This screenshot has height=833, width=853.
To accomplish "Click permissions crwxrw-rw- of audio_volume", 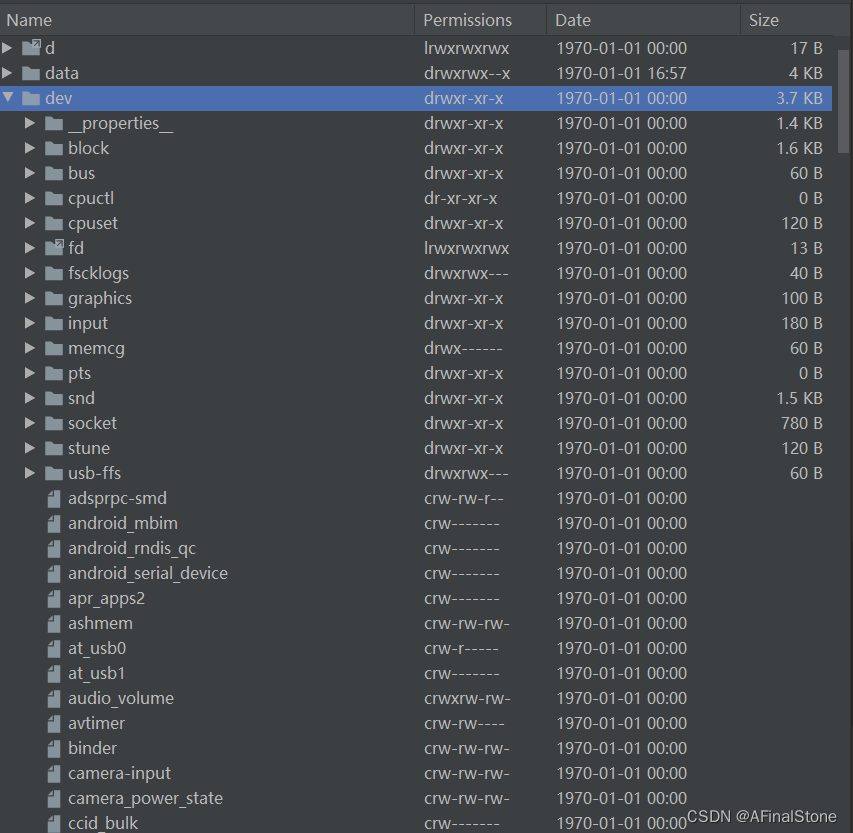I will pyautogui.click(x=467, y=699).
